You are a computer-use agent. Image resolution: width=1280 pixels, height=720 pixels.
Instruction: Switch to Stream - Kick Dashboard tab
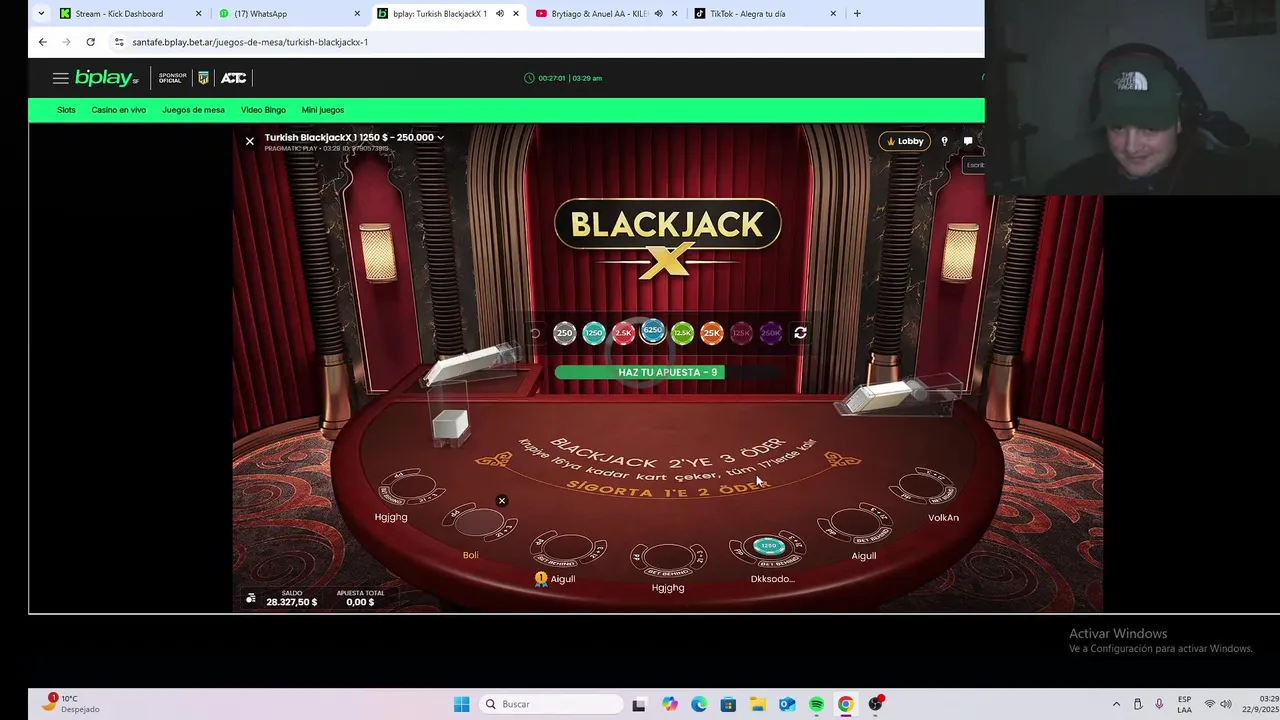130,14
